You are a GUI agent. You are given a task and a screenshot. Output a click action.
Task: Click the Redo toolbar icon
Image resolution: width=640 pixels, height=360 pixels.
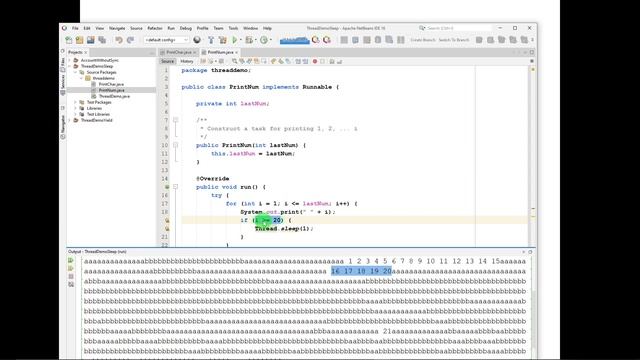(x=130, y=40)
